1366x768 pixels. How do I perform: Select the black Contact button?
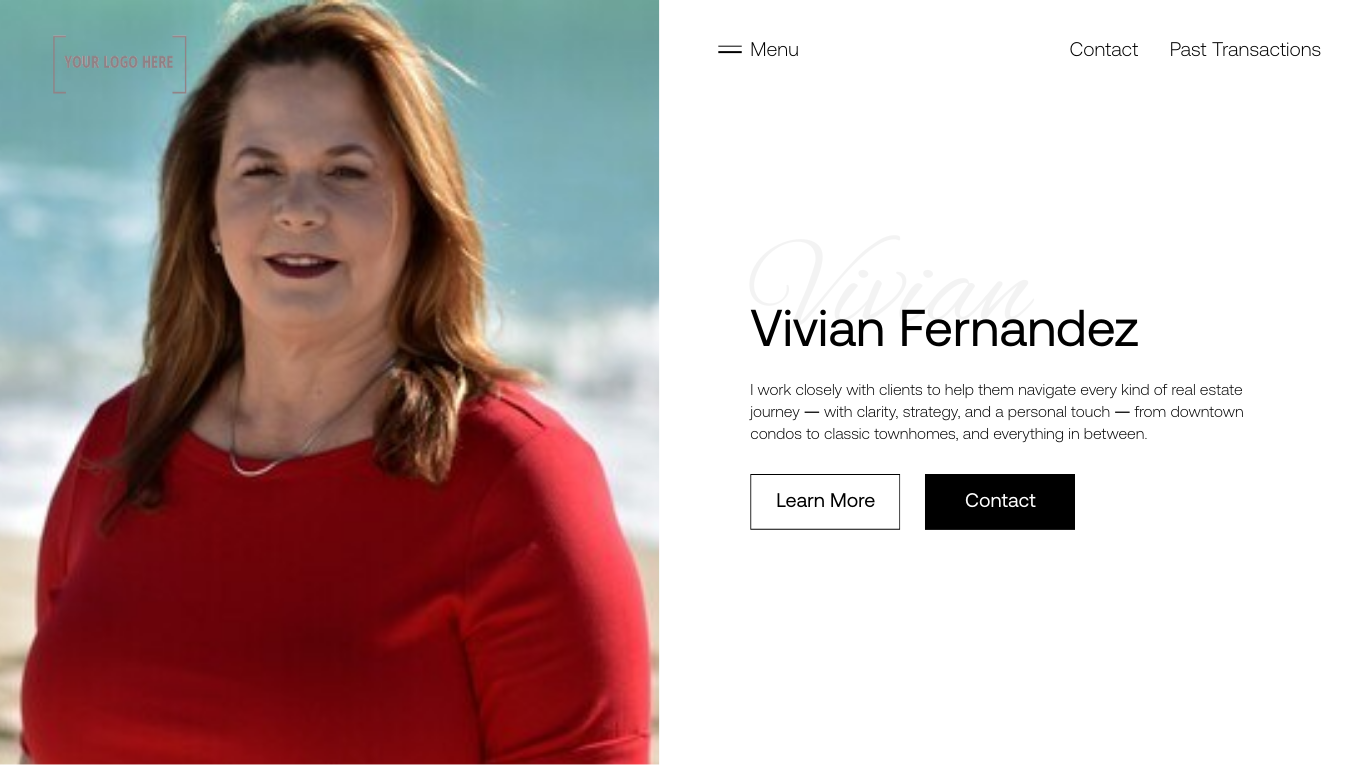pyautogui.click(x=1000, y=501)
